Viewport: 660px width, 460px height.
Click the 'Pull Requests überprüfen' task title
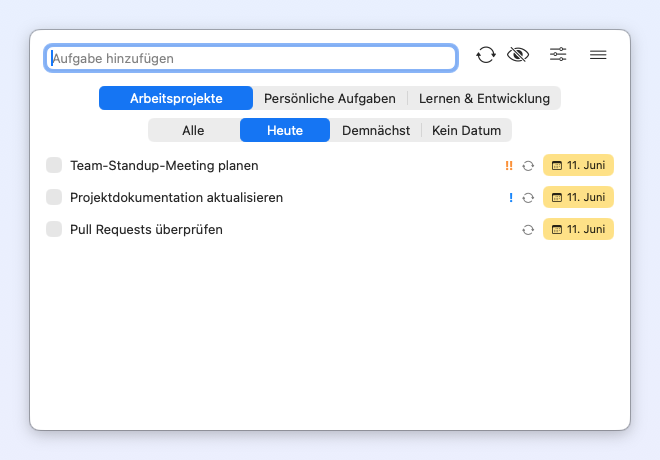coord(146,229)
